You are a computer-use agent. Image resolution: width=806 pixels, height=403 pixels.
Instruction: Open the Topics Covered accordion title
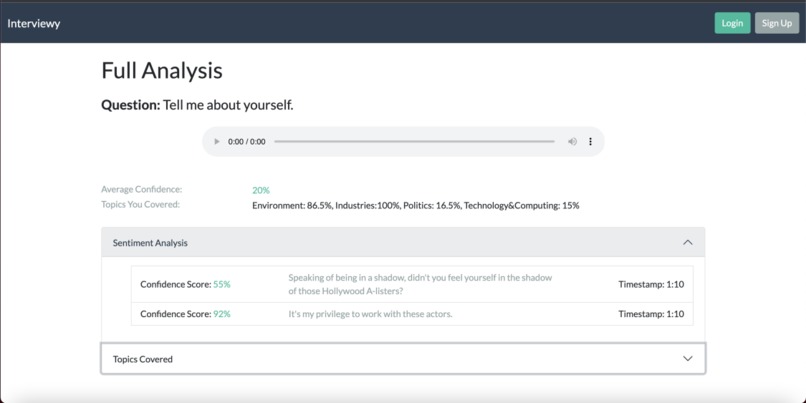(143, 359)
